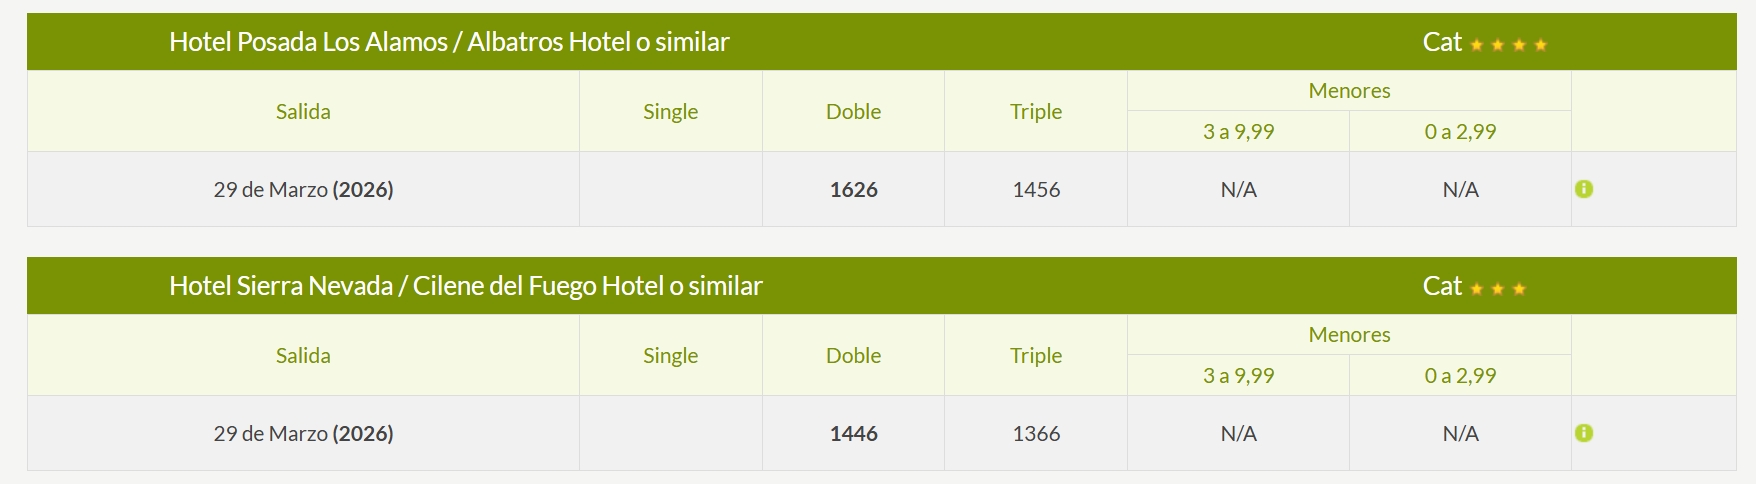This screenshot has height=484, width=1756.
Task: Click the four-star rating of Posada Los Alamos
Action: pyautogui.click(x=1508, y=44)
